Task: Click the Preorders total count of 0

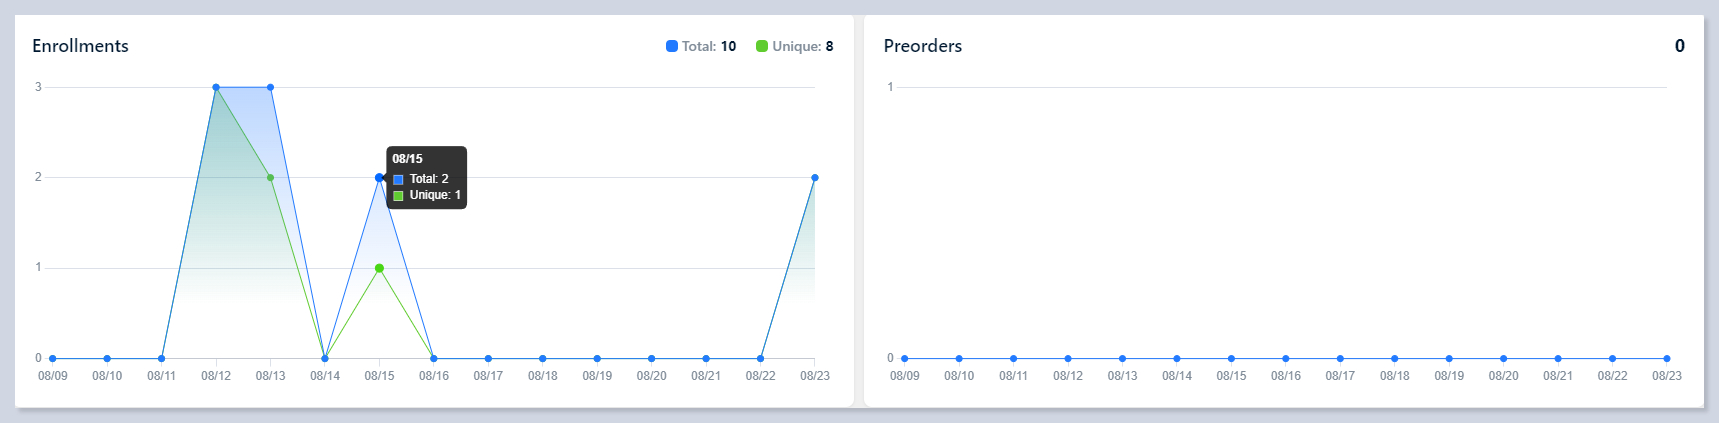Action: tap(1679, 46)
